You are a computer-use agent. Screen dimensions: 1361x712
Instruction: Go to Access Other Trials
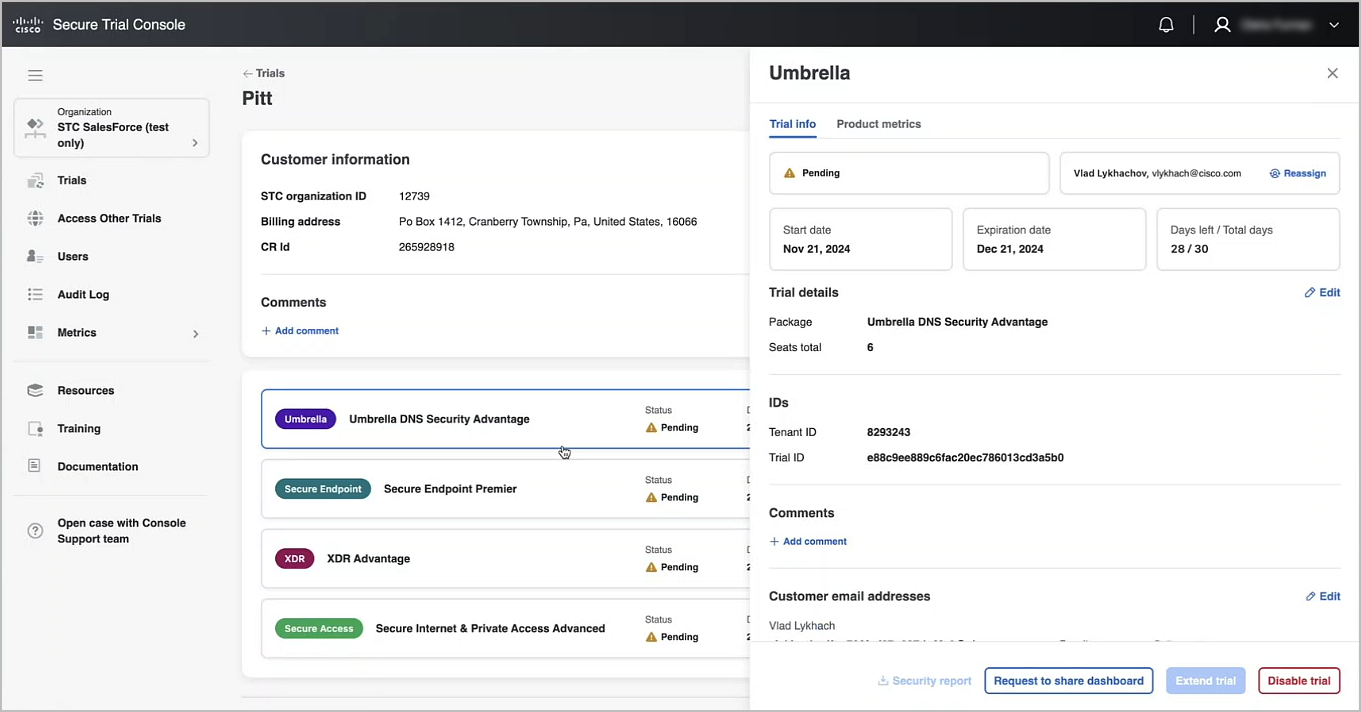[x=109, y=219]
